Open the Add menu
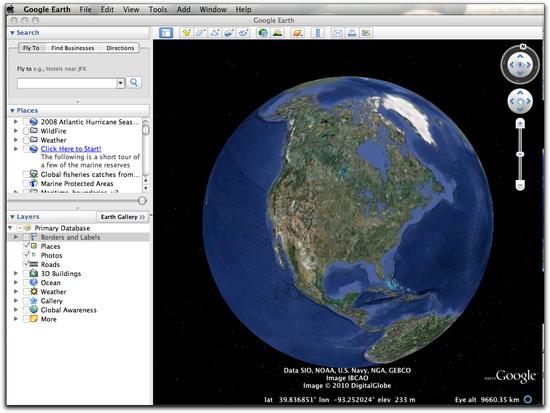This screenshot has height=413, width=550. coord(183,9)
